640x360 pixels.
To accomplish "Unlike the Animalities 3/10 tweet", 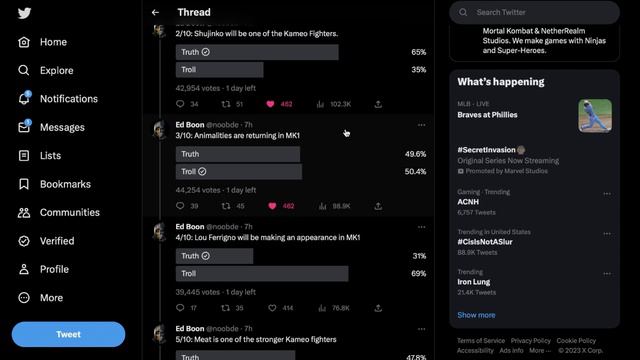I will [272, 206].
